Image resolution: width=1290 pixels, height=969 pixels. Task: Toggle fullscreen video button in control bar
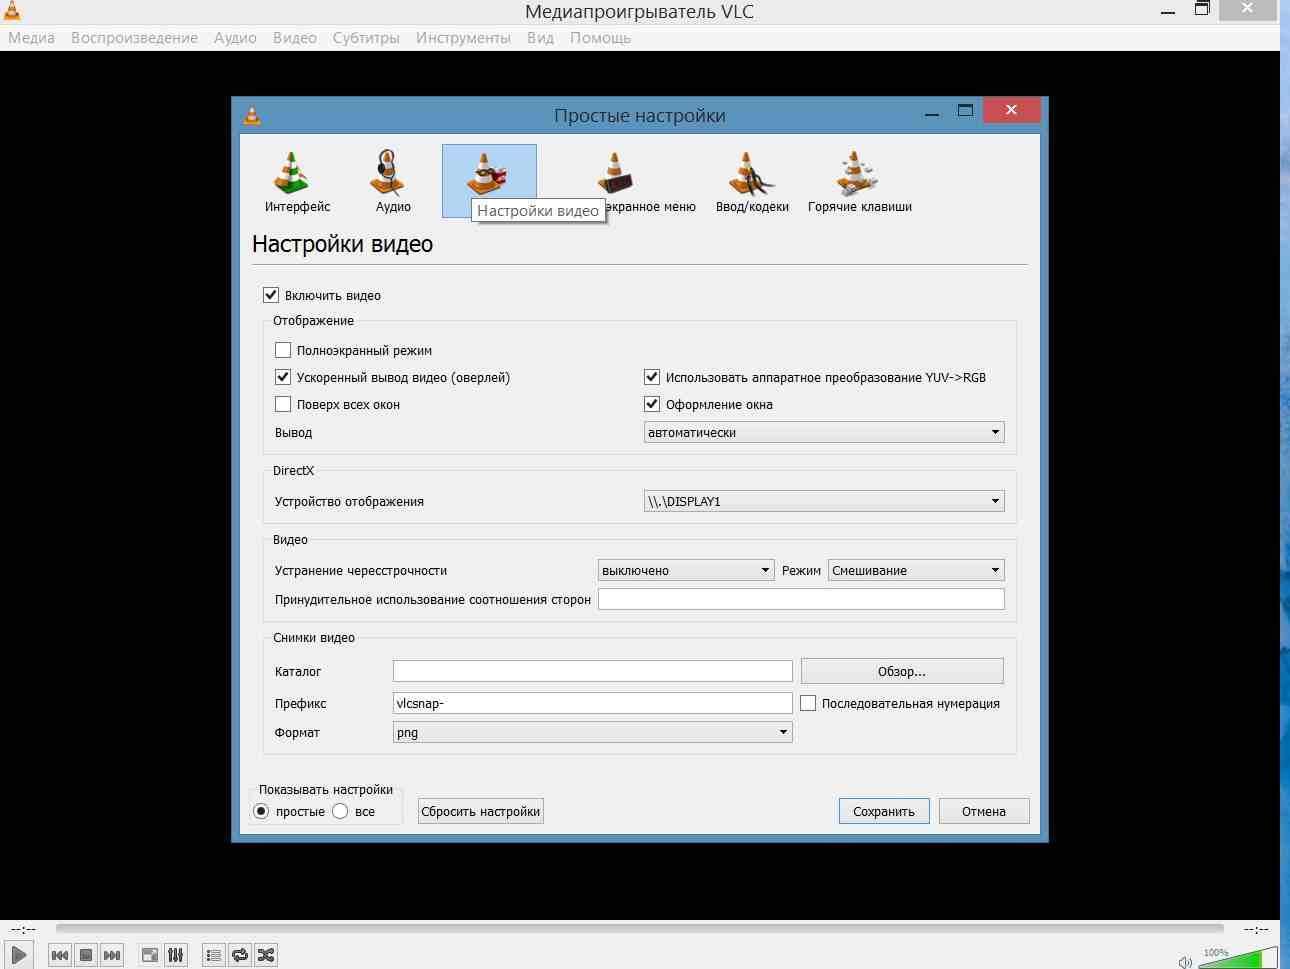[x=150, y=955]
